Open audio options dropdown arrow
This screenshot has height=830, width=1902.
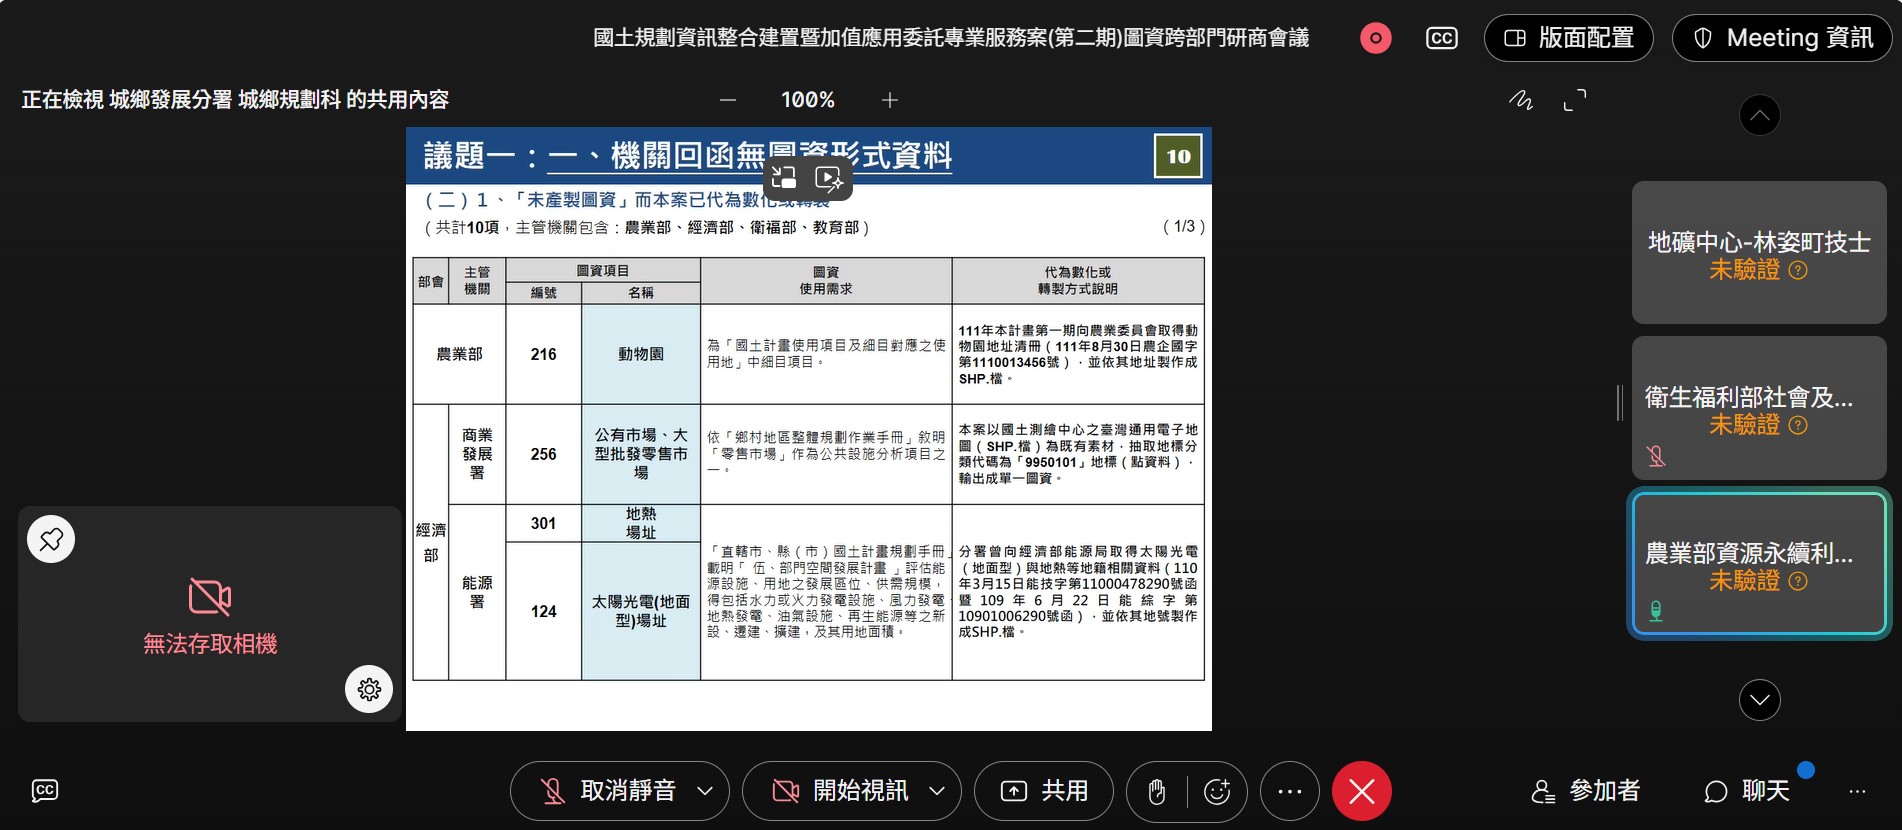tap(705, 791)
